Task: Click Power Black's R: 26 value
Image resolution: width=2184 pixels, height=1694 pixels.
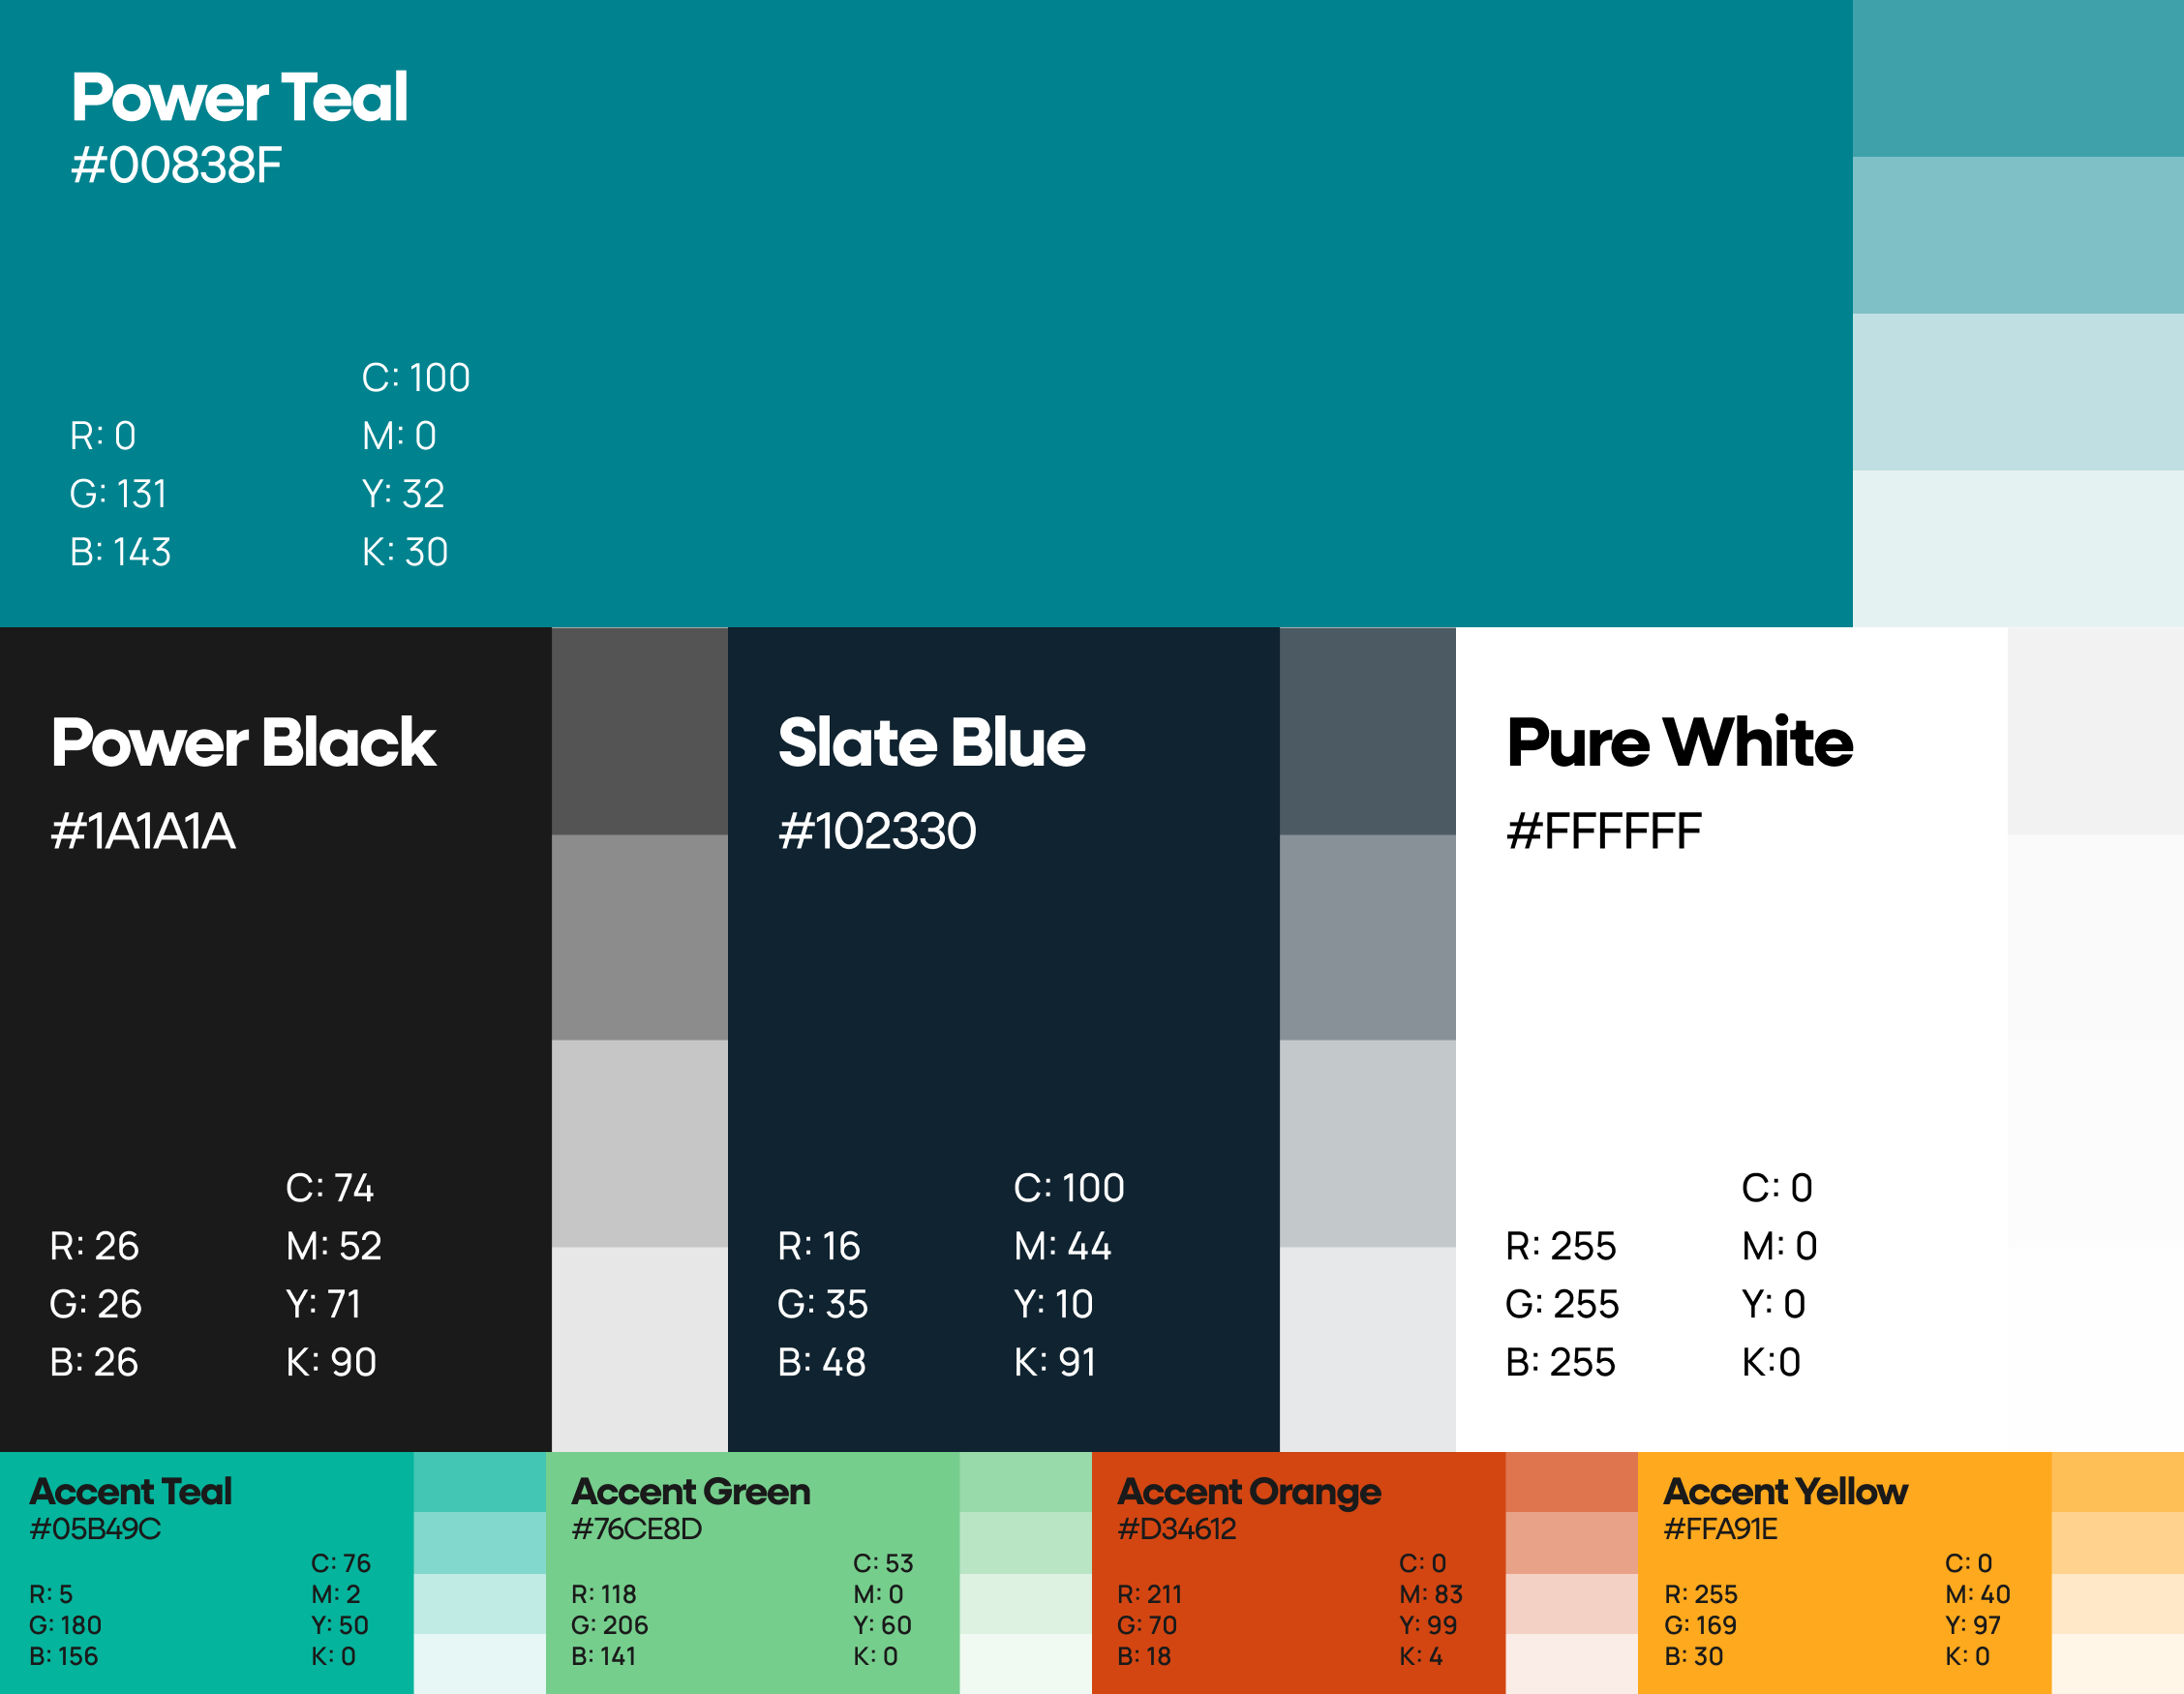Action: coord(95,1247)
